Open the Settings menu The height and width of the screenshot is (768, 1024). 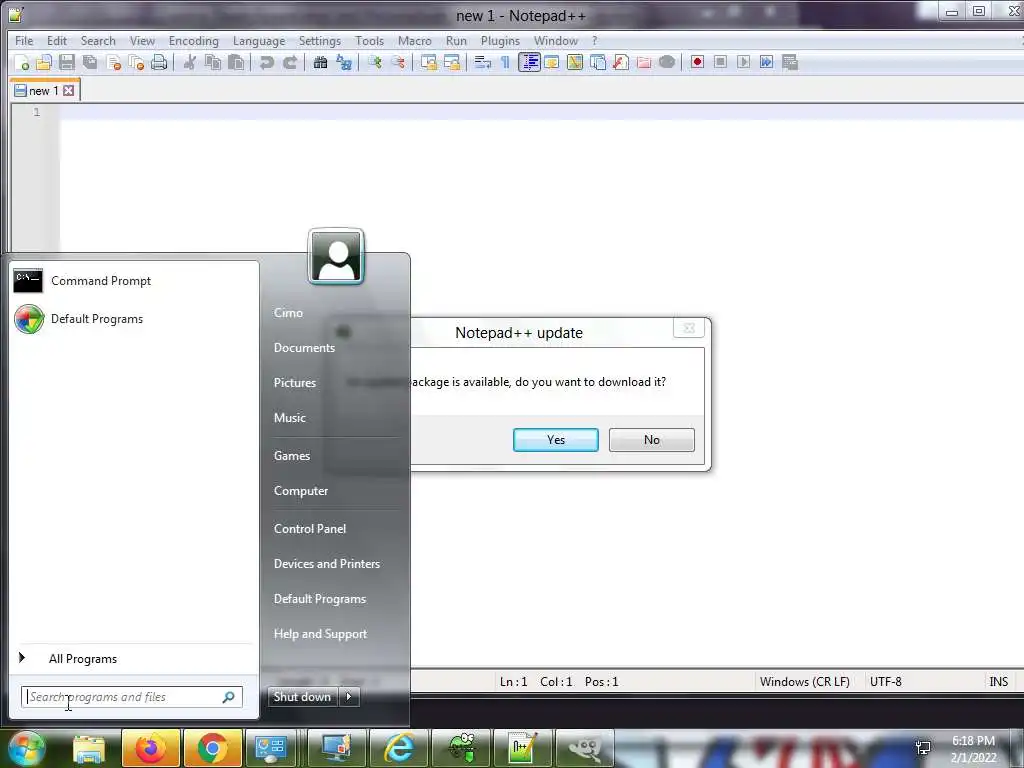319,40
